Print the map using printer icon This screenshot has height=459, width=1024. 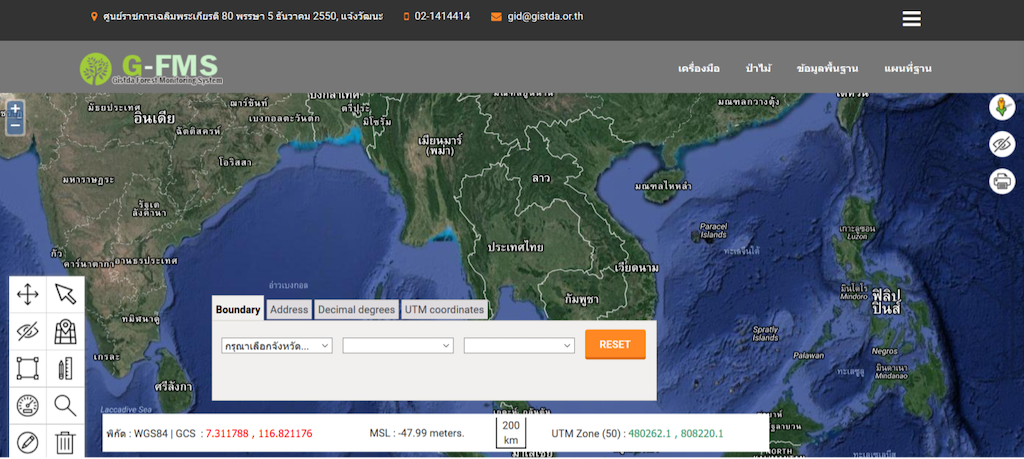click(x=1001, y=181)
